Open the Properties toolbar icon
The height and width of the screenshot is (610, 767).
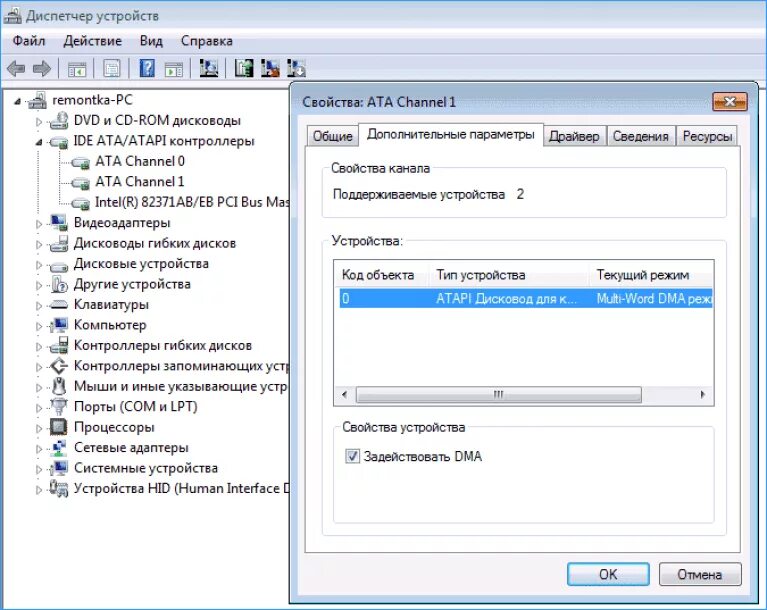112,68
